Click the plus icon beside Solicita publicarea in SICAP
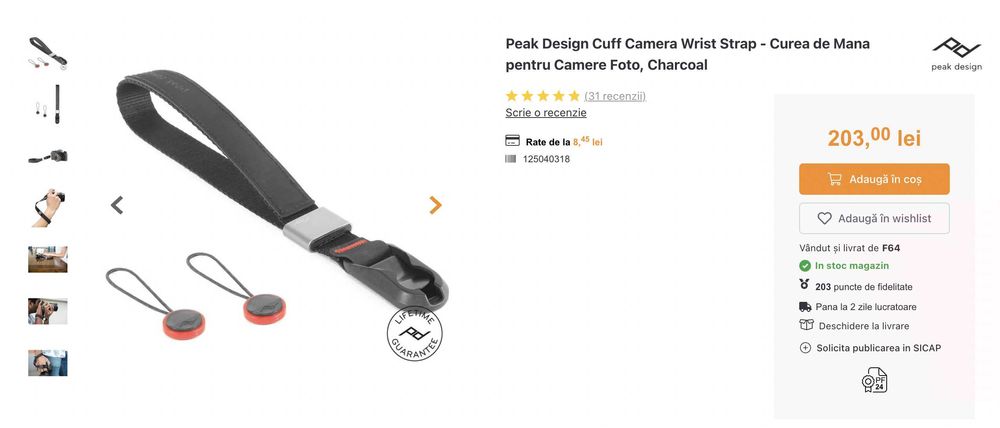 805,348
